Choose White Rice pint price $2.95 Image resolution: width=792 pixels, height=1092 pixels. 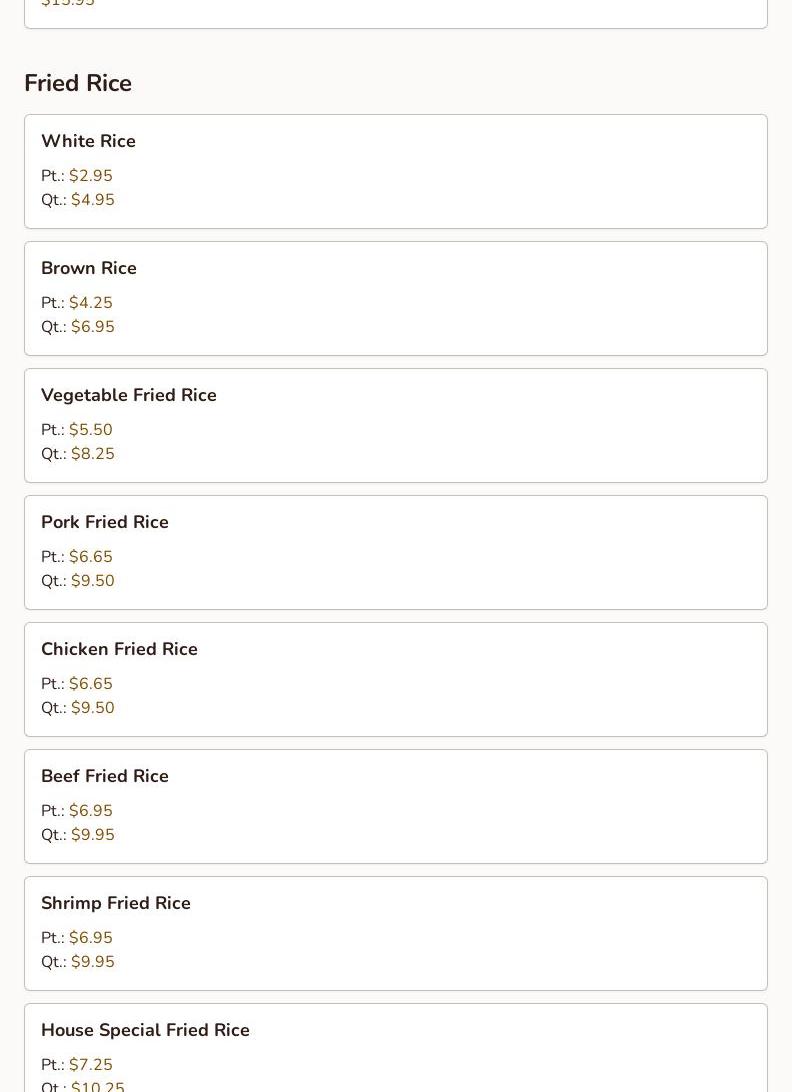tap(91, 176)
